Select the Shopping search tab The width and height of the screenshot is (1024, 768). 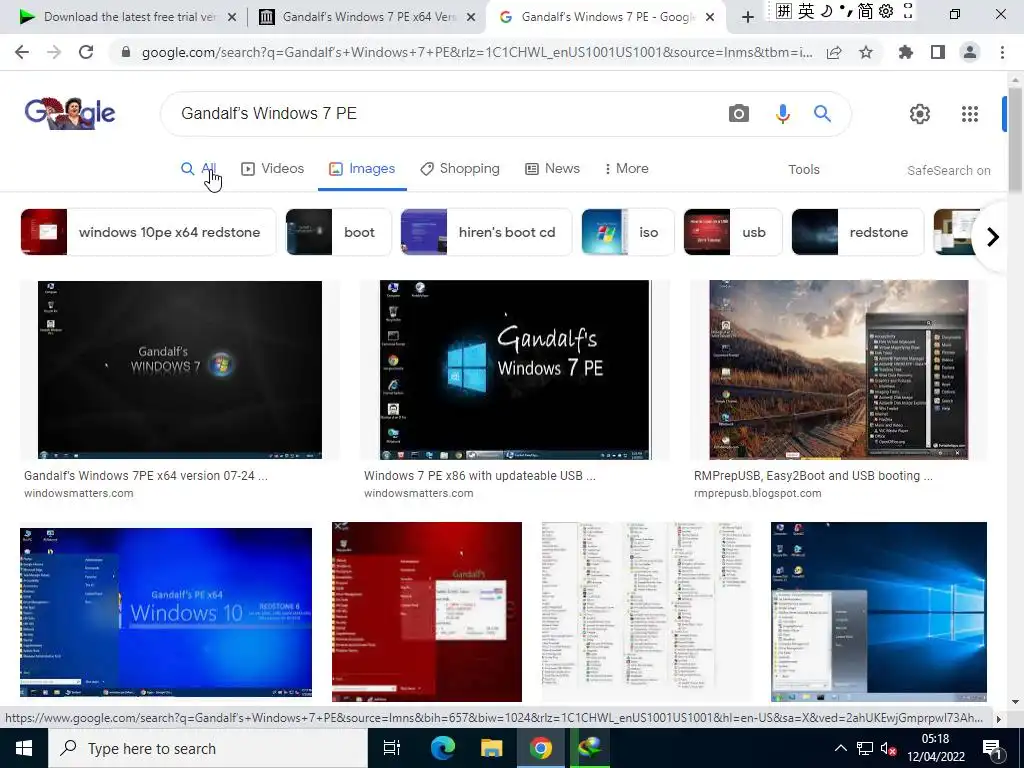[460, 168]
